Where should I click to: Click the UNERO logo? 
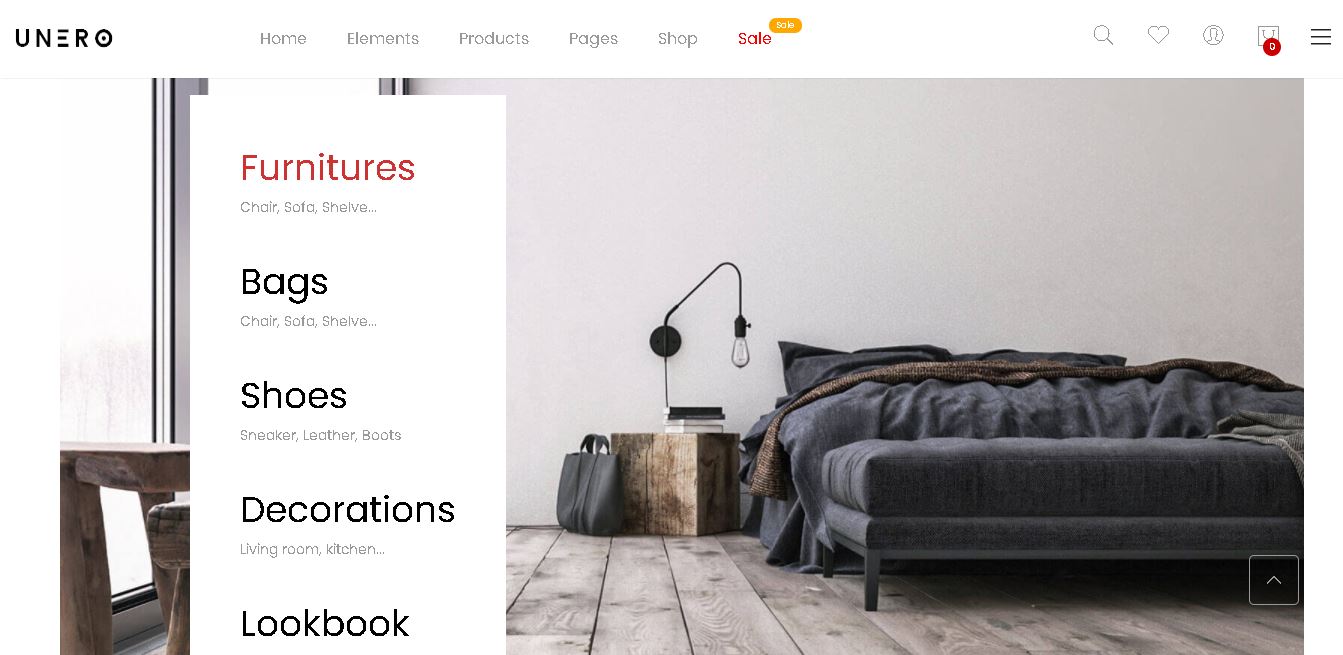pos(64,38)
